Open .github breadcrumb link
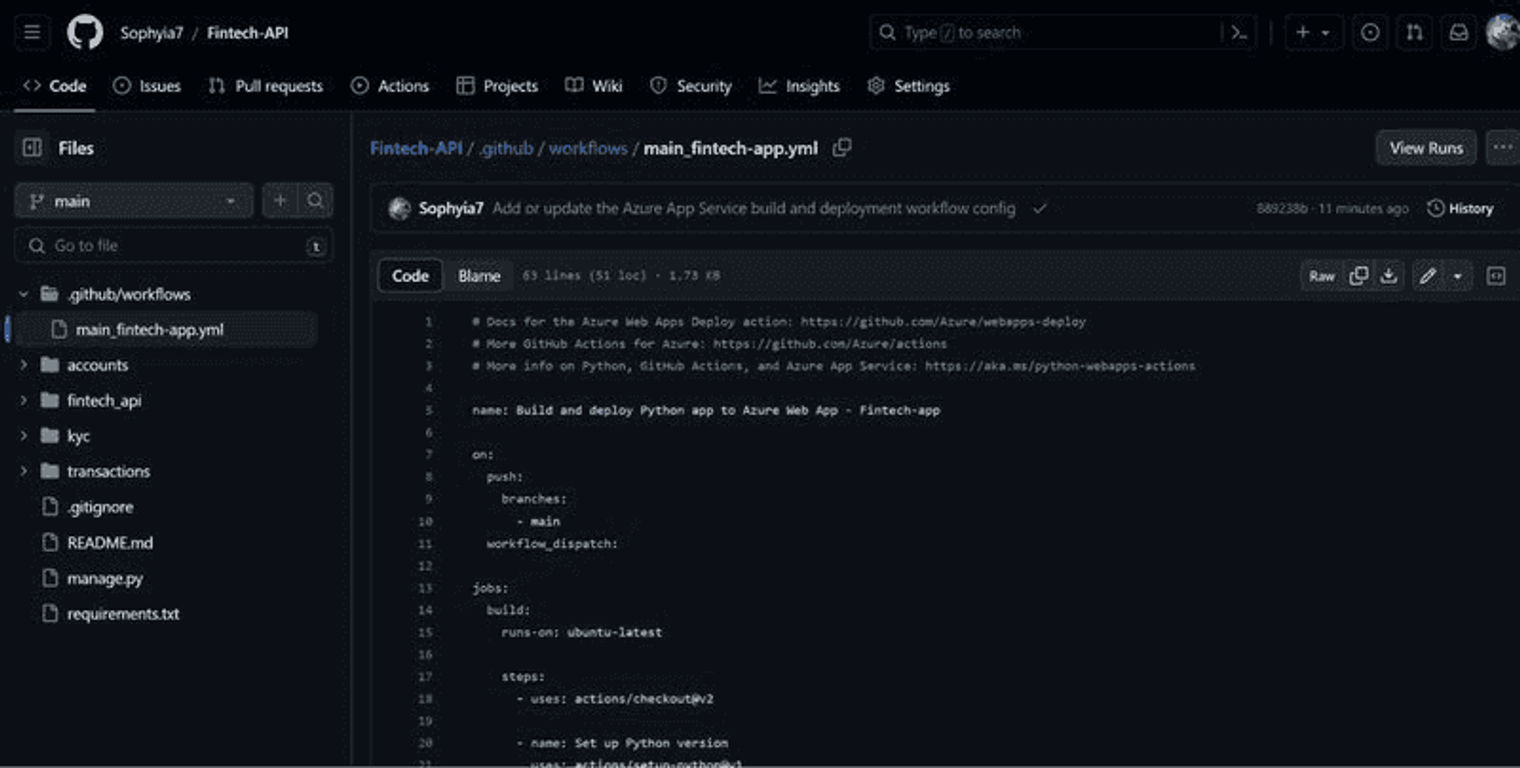 pos(506,148)
